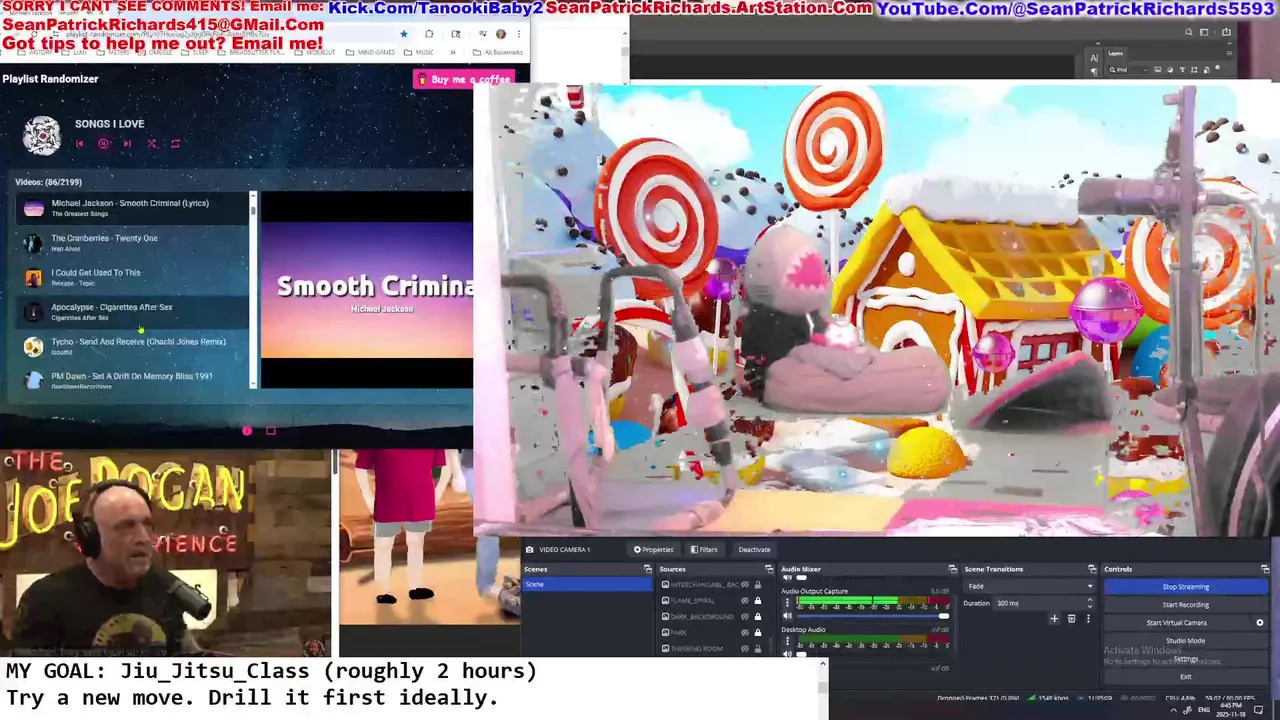Image resolution: width=1280 pixels, height=720 pixels.
Task: Open Properties for VIDEO CAMERA 1 source
Action: 653,549
